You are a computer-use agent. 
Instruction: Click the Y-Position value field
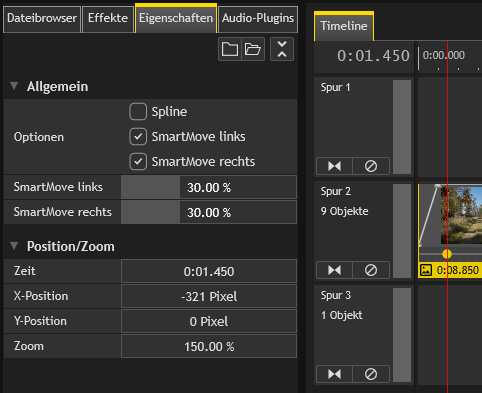click(209, 321)
